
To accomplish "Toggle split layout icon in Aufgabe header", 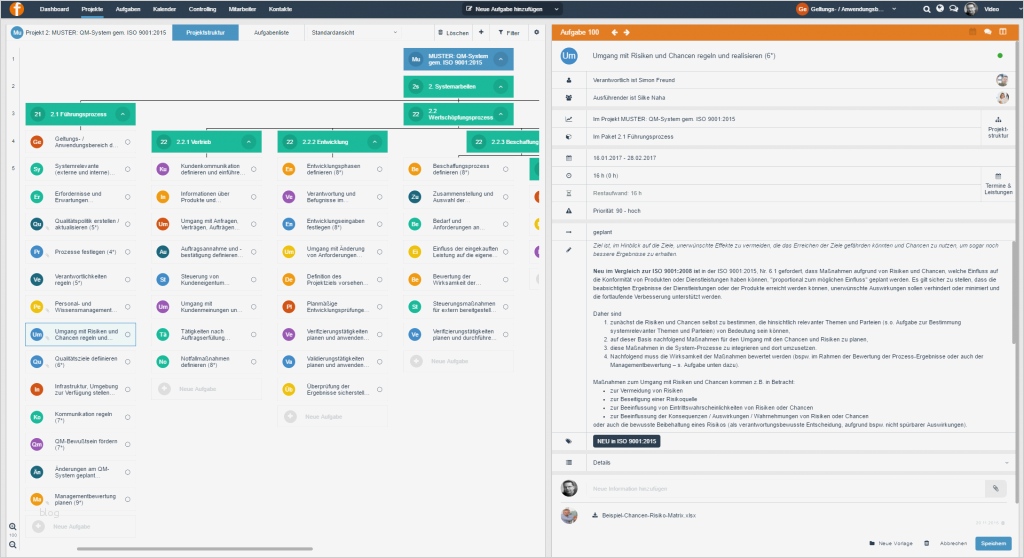I will pyautogui.click(x=1002, y=32).
